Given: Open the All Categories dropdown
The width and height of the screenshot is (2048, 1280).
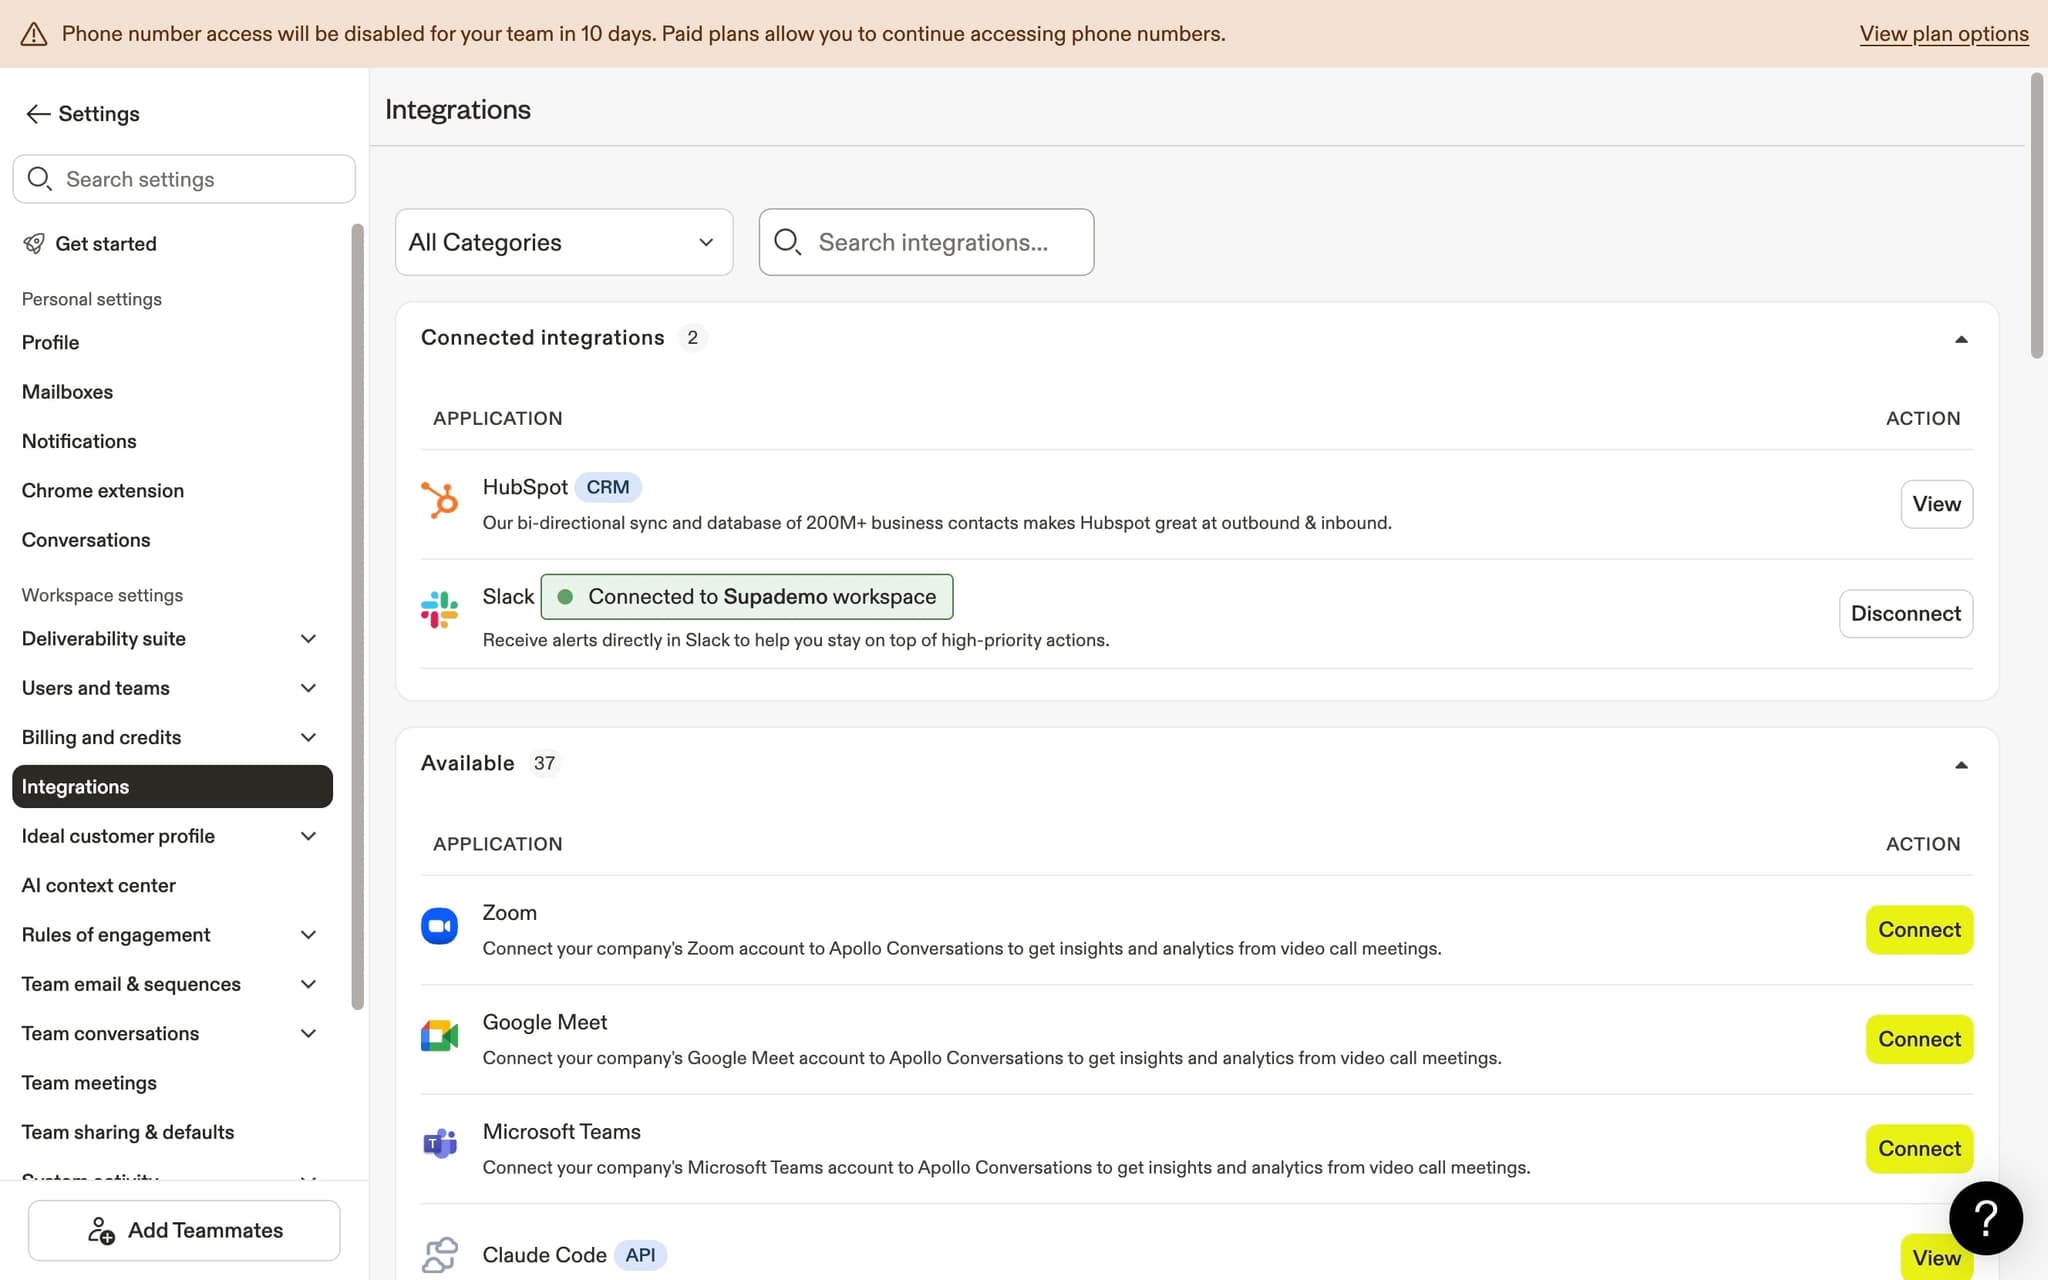Looking at the screenshot, I should (564, 242).
